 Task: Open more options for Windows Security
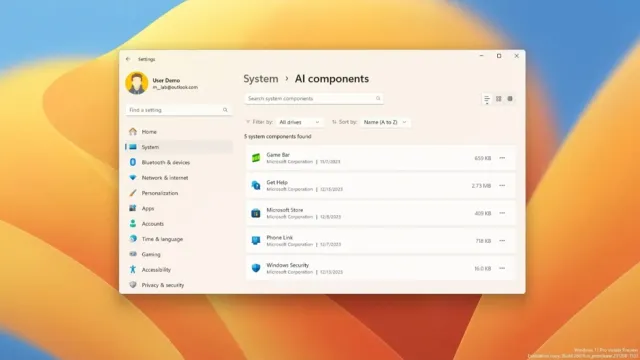click(502, 268)
